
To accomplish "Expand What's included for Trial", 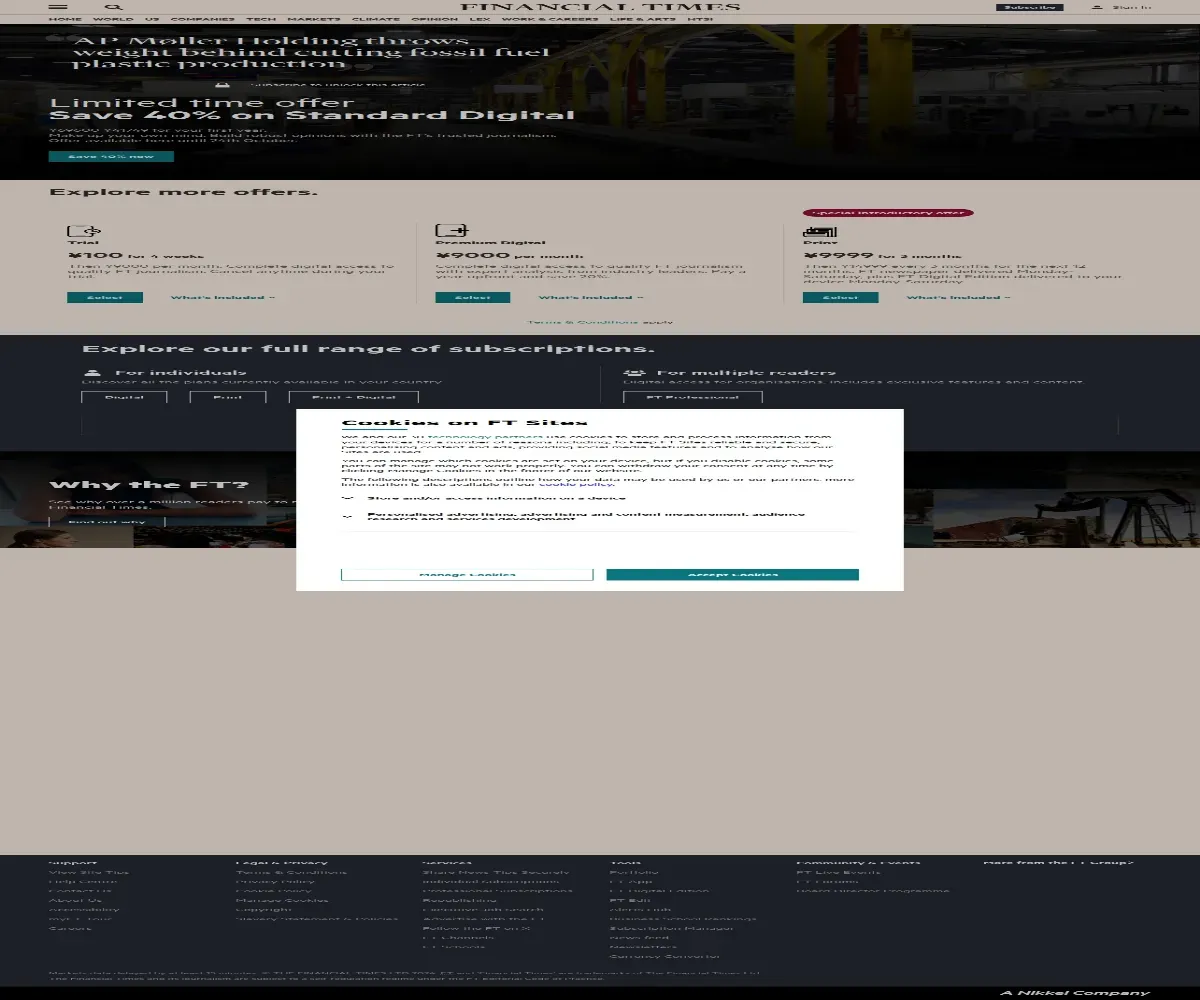I will (222, 297).
